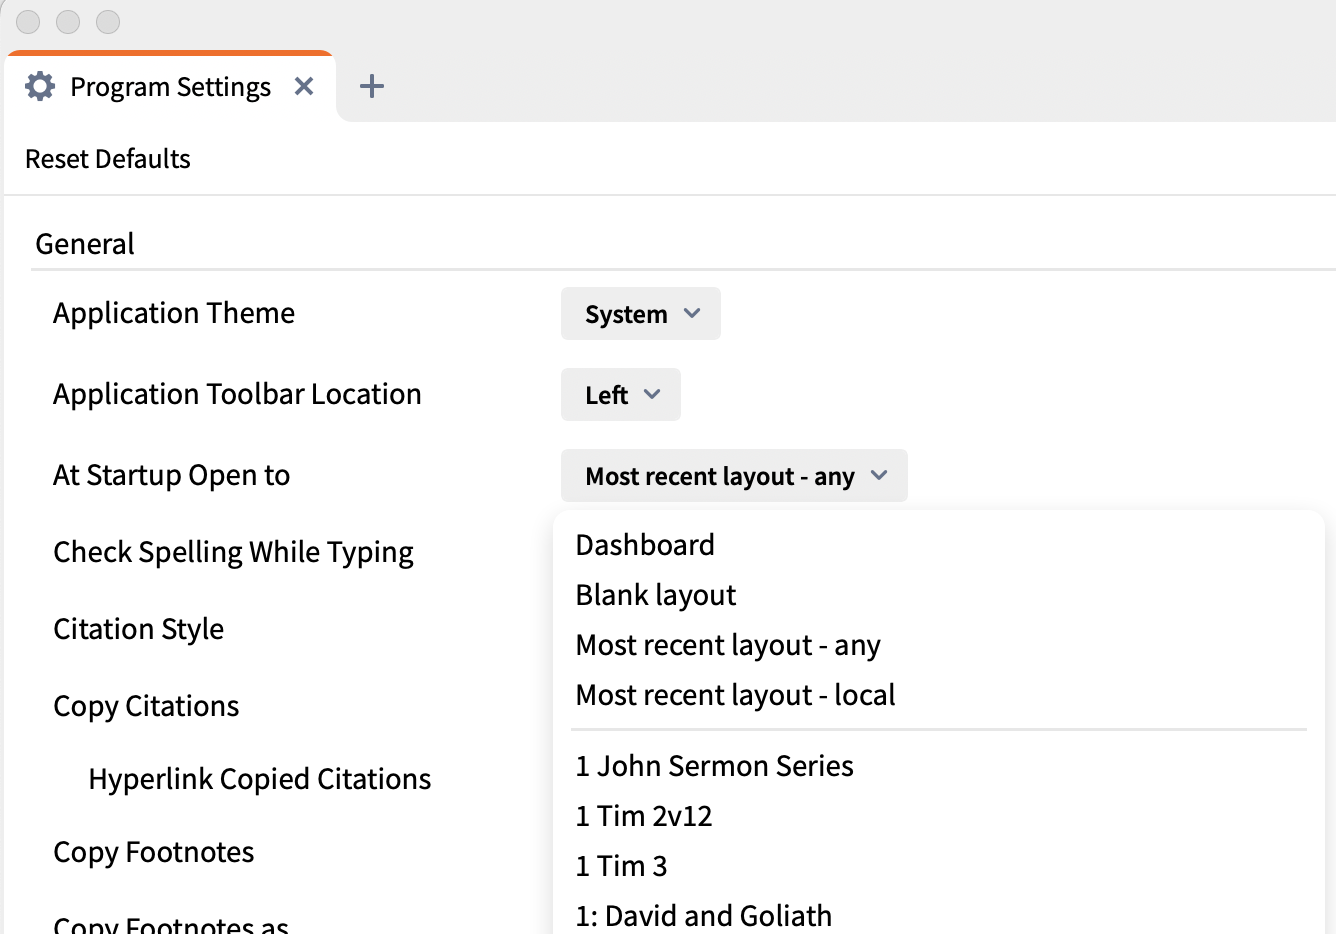Click the chevron arrow beside Left
This screenshot has width=1336, height=934.
[x=652, y=395]
